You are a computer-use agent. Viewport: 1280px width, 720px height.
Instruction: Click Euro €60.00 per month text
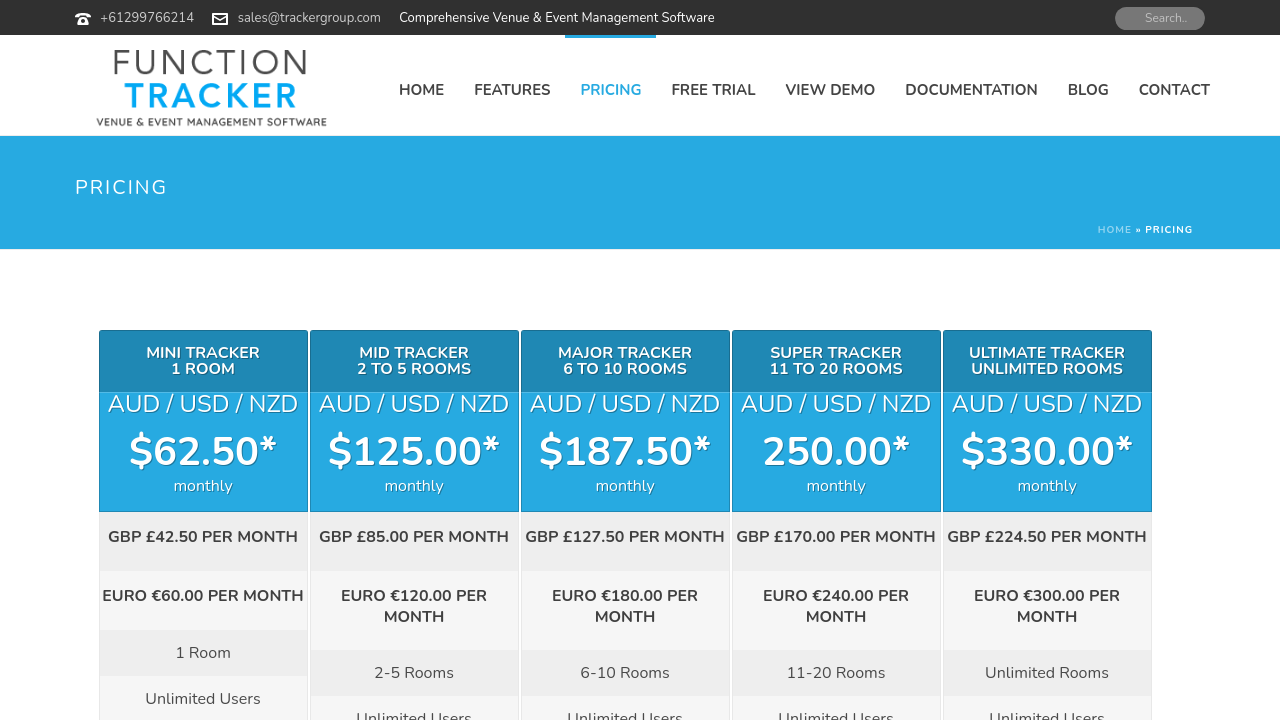tap(203, 596)
